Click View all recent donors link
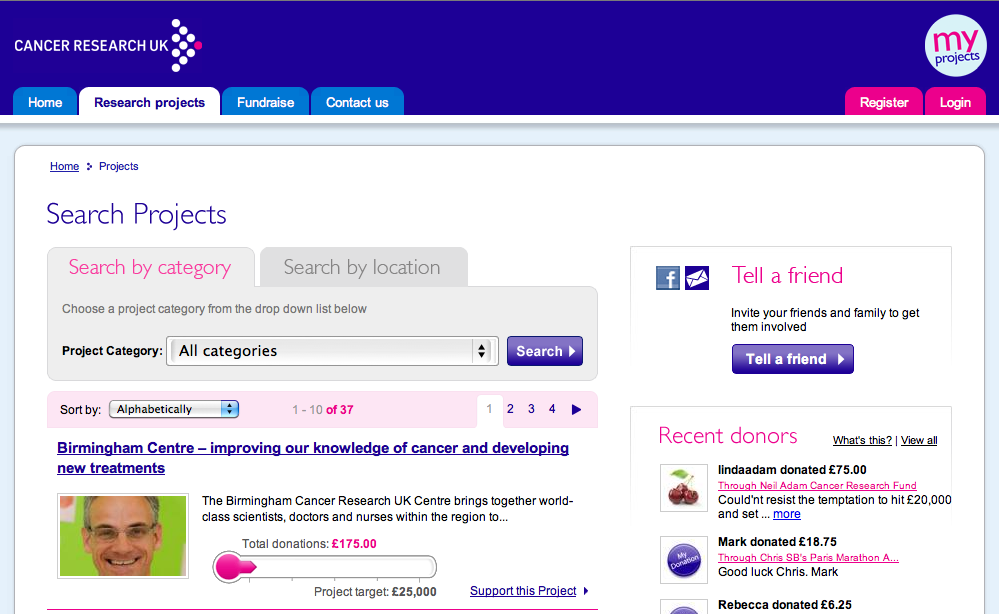This screenshot has height=614, width=999. 919,440
